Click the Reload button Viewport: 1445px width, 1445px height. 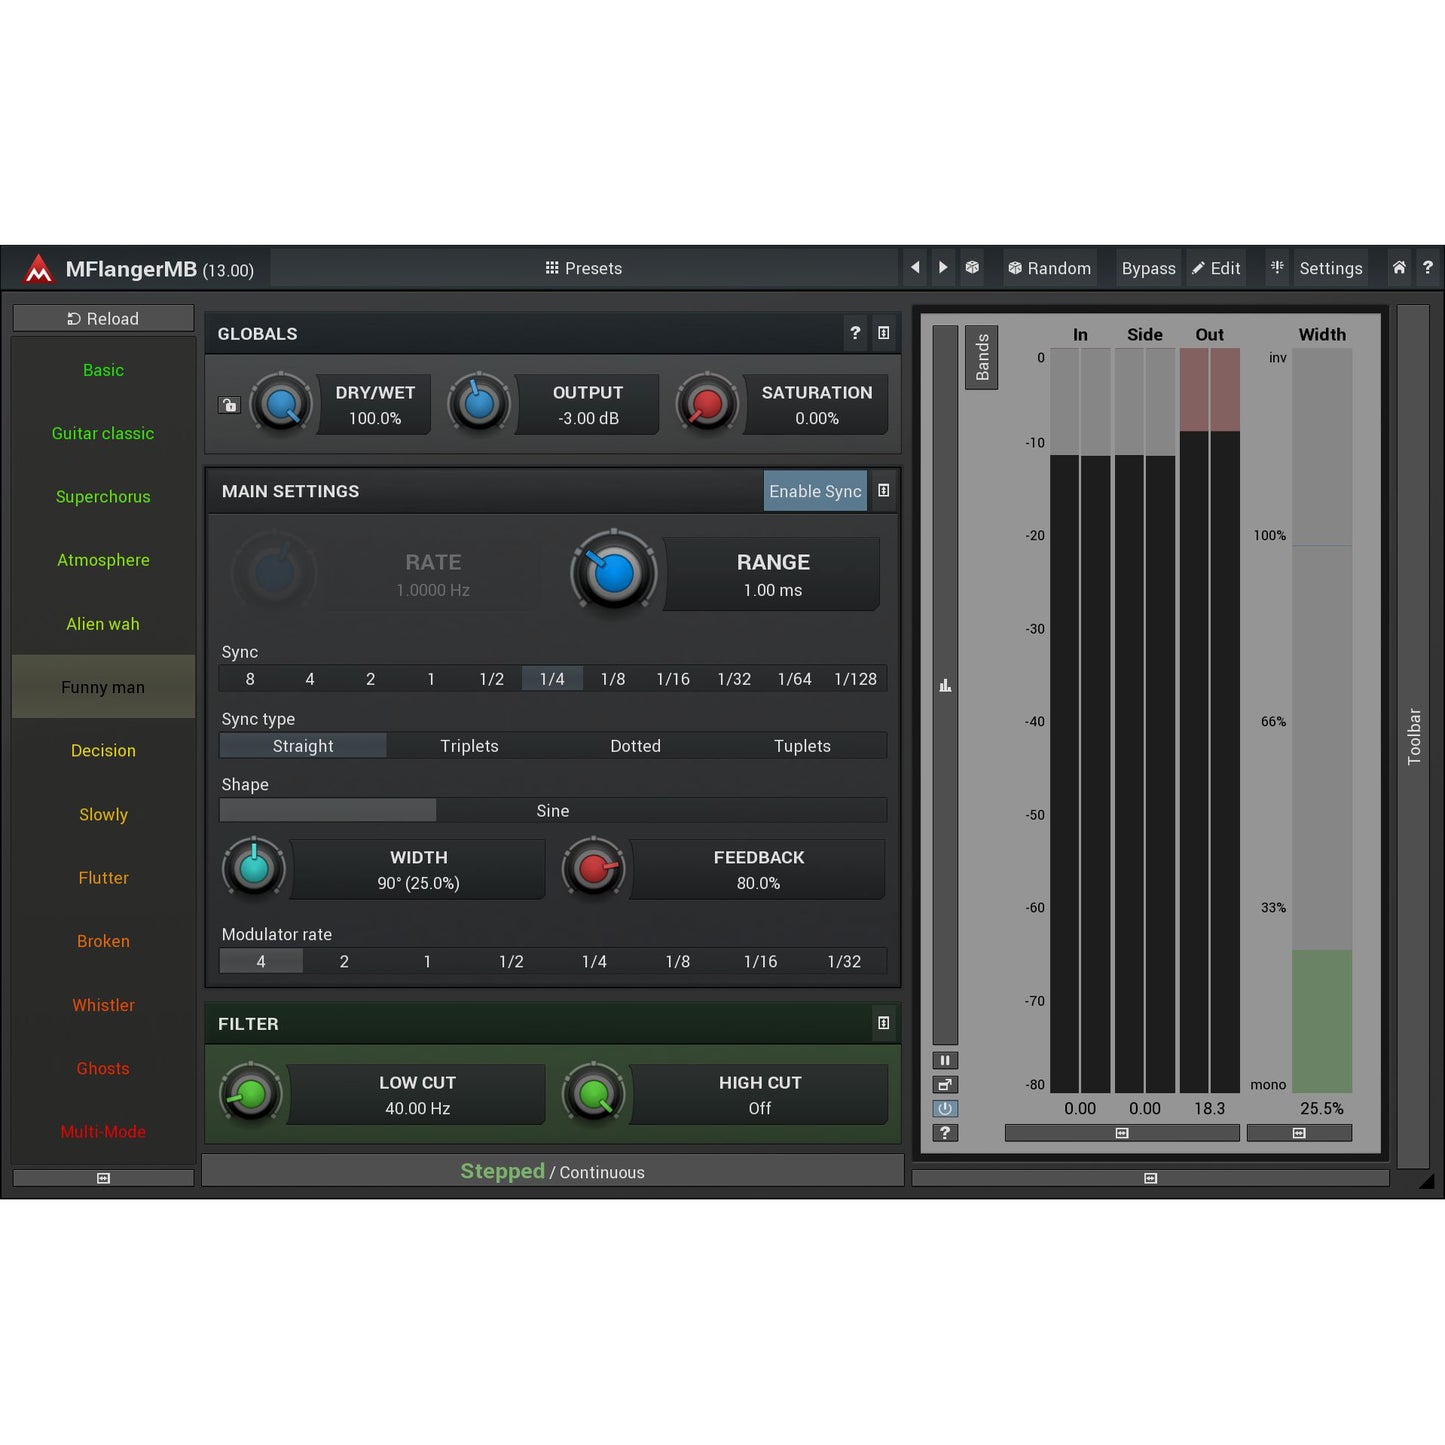point(103,319)
